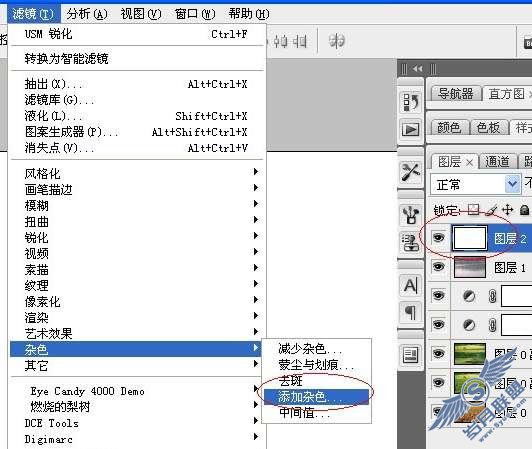The height and width of the screenshot is (449, 532).
Task: Open the History panel icon
Action: point(411,101)
